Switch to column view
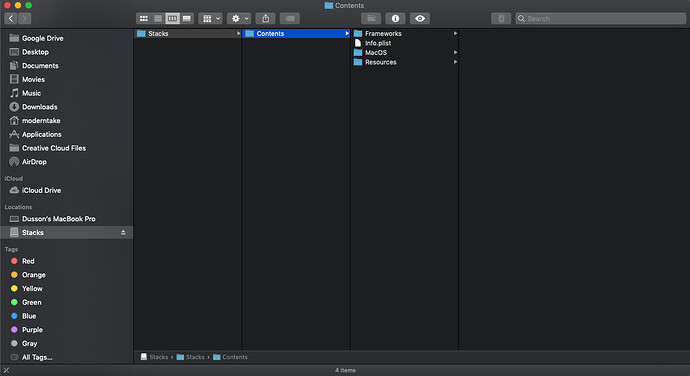The height and width of the screenshot is (376, 690). pos(172,18)
